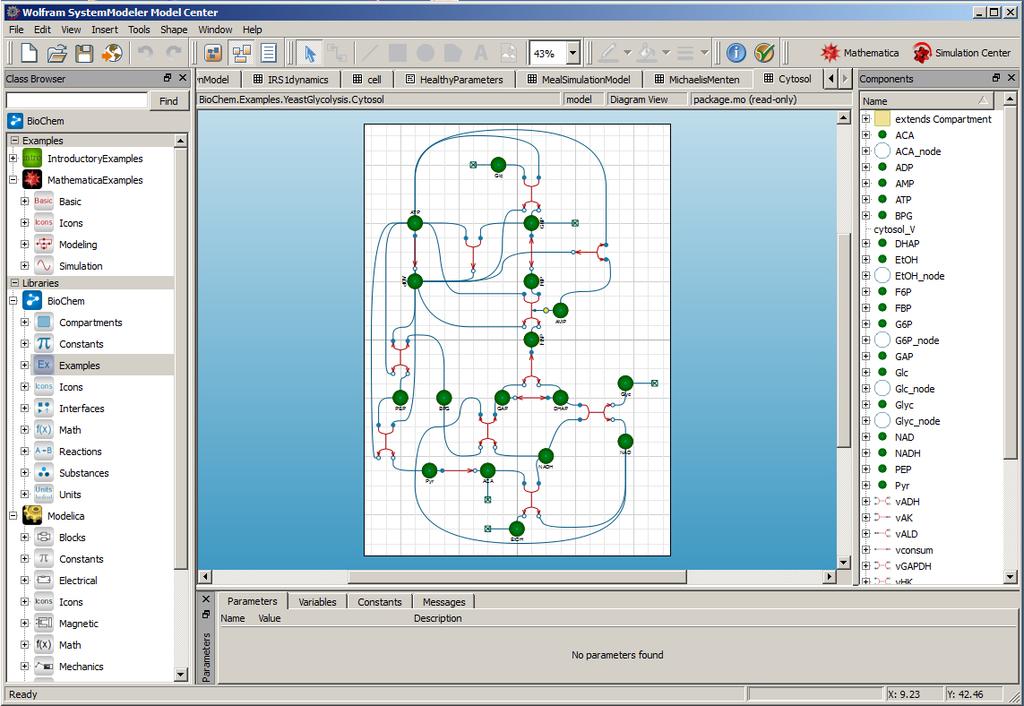Switch to the IRS1dynamics tab
The image size is (1024, 706).
click(x=291, y=80)
